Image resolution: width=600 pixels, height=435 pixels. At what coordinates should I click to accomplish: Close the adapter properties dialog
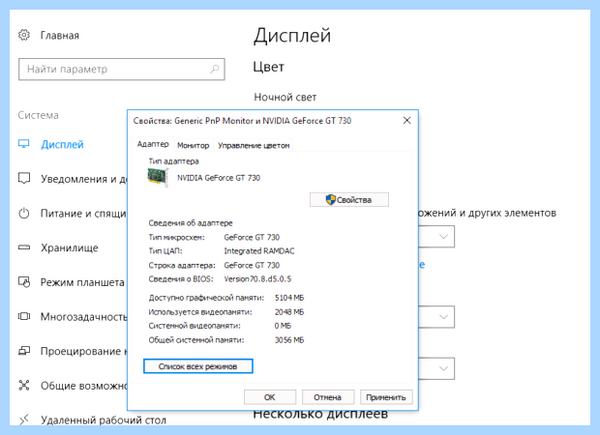[x=407, y=121]
